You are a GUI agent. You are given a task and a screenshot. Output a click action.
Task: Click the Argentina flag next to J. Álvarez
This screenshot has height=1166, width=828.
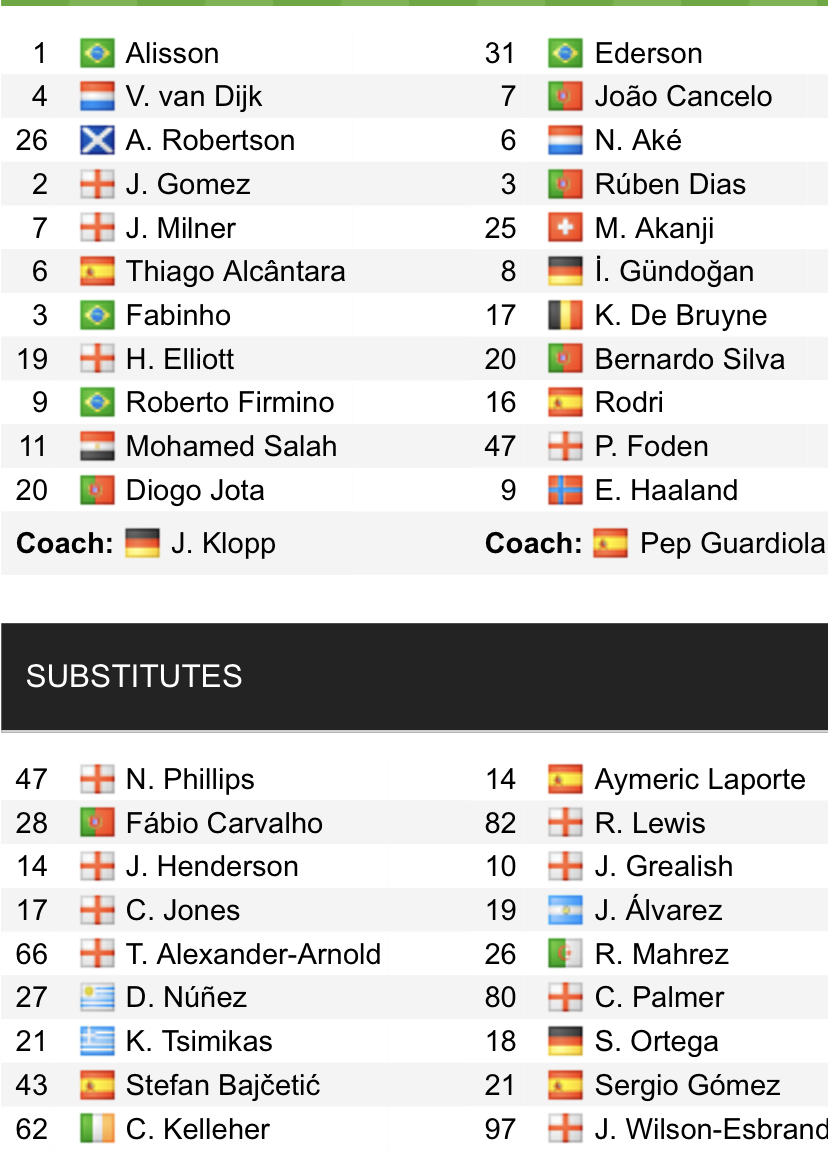(565, 910)
